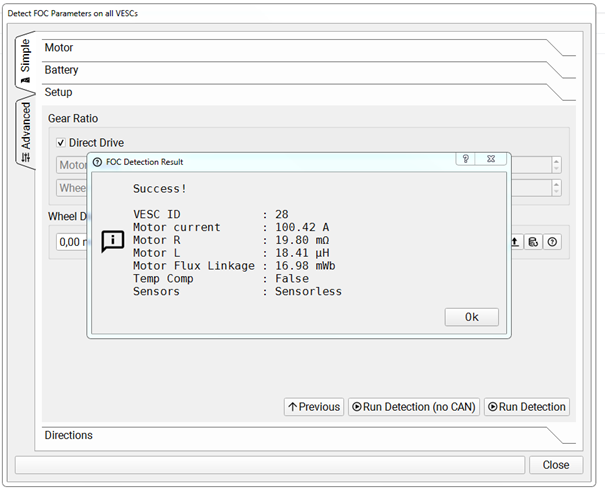Image resolution: width=605 pixels, height=491 pixels.
Task: Click Run Detection (no CAN) button
Action: coord(414,407)
